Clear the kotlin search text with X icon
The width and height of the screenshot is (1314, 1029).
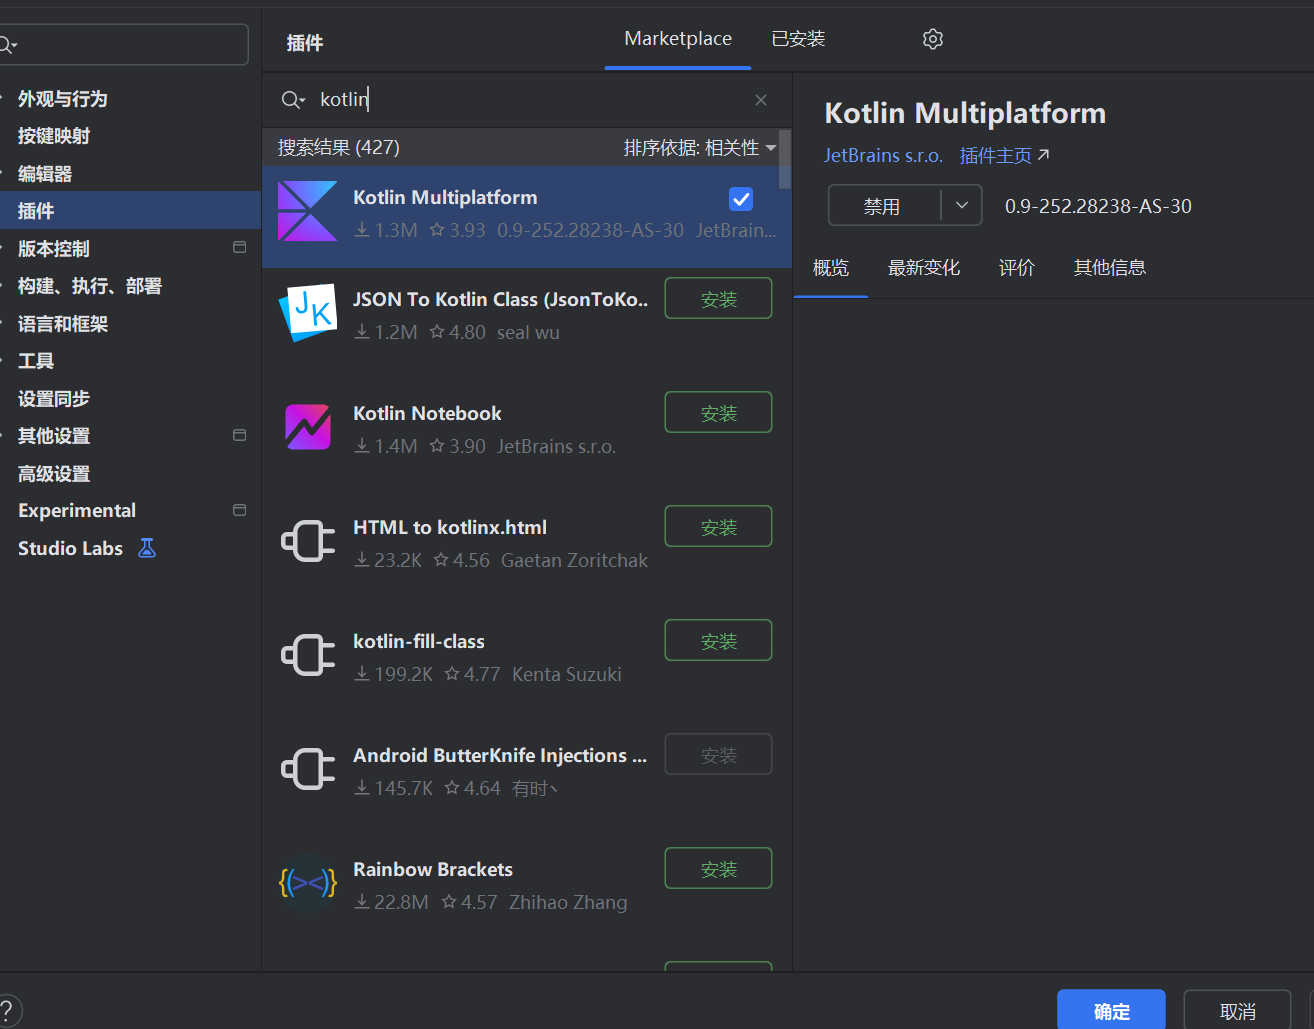pos(761,100)
